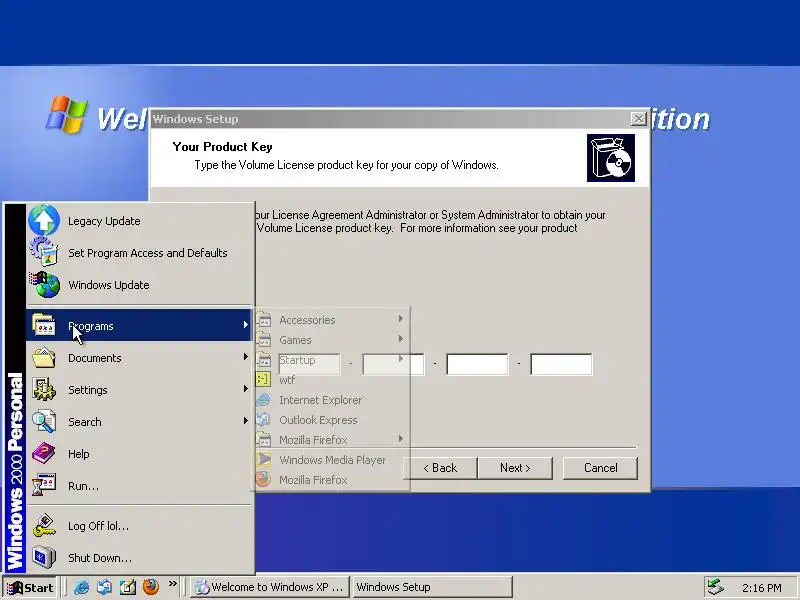Click Next in Windows Setup dialog
800x600 pixels.
pyautogui.click(x=515, y=468)
